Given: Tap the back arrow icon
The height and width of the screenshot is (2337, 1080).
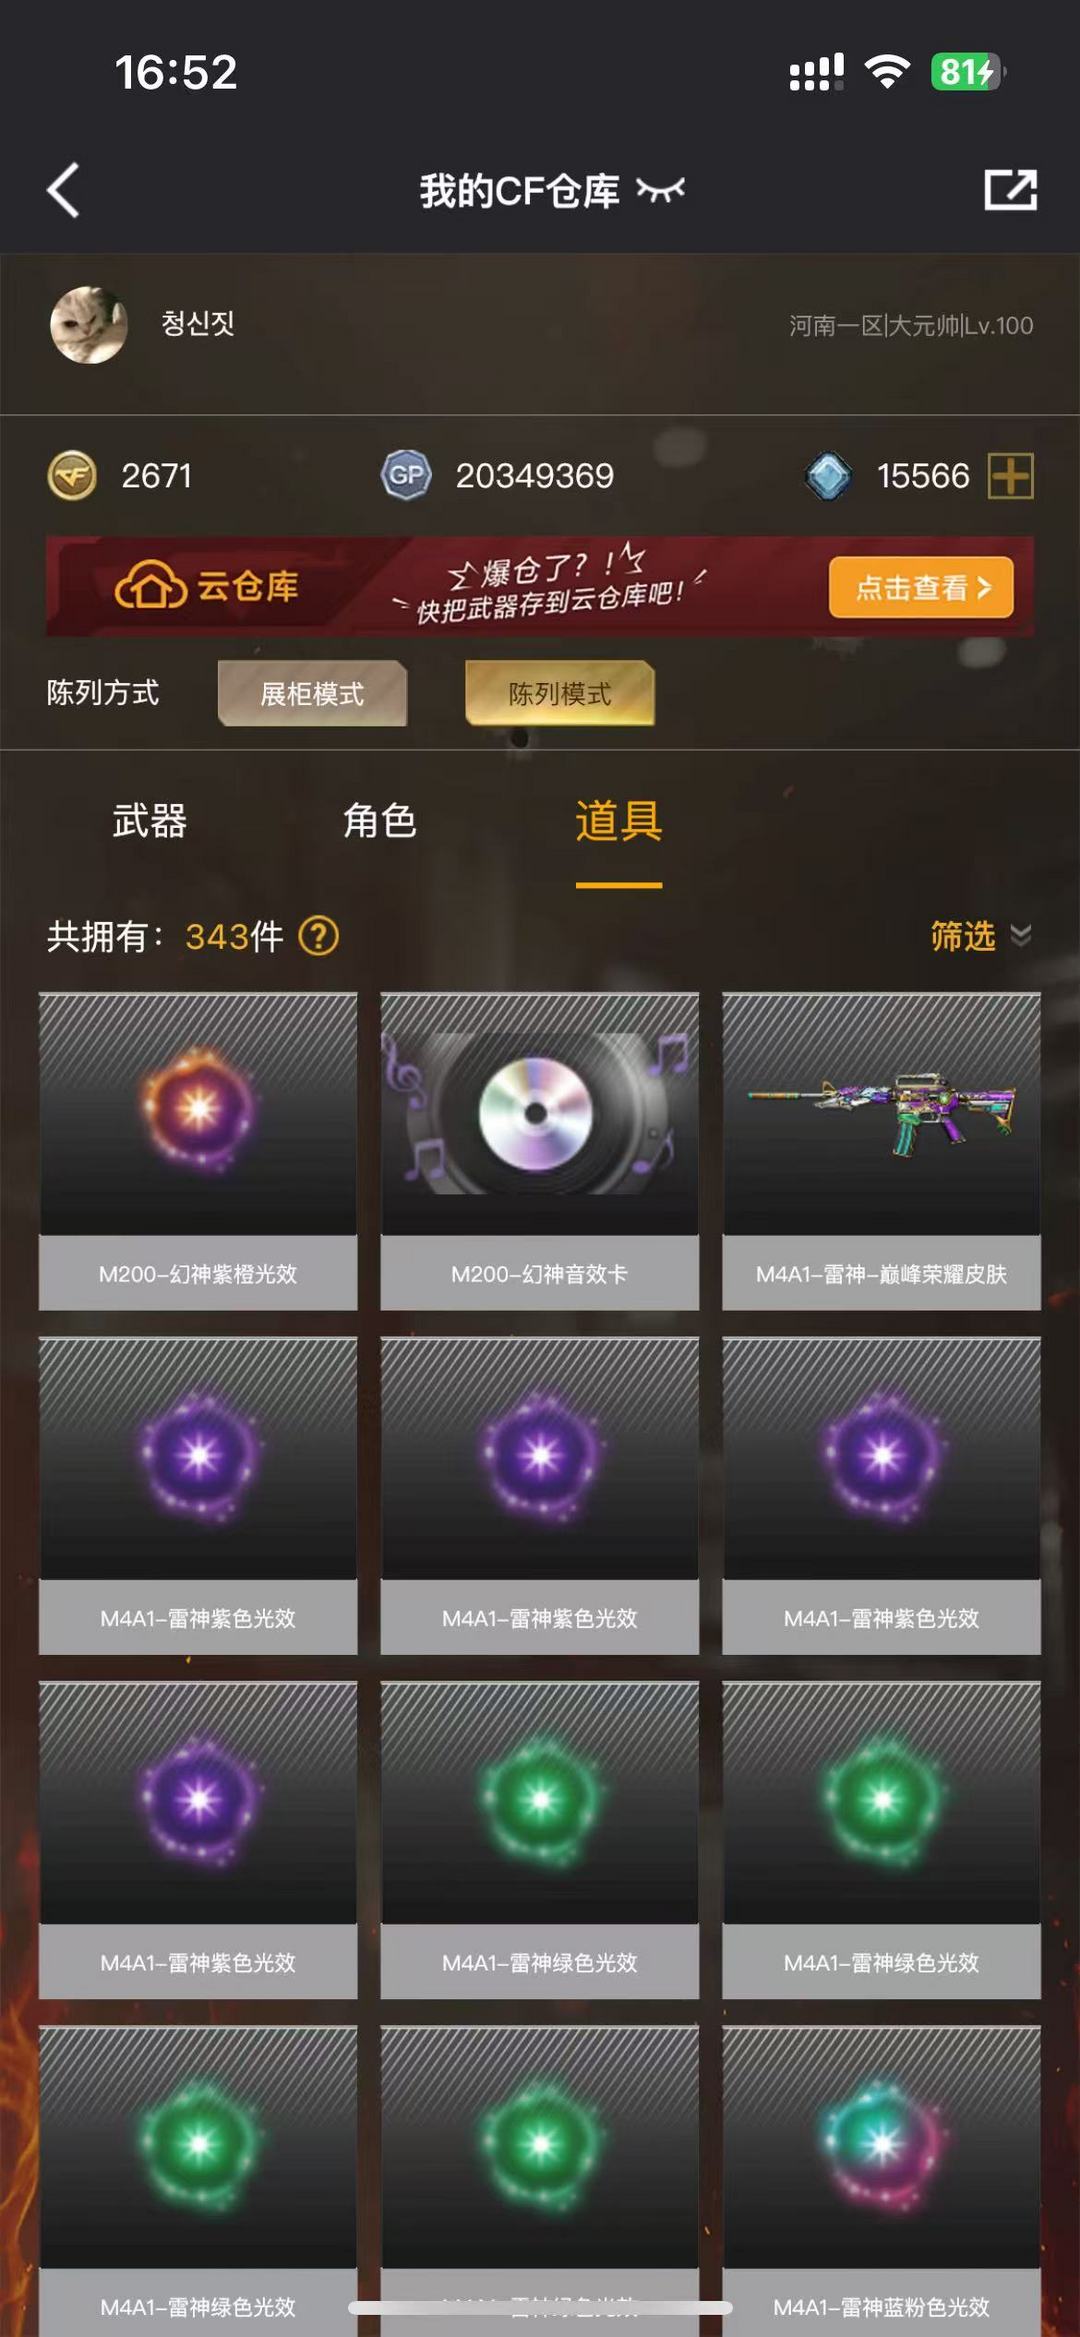Looking at the screenshot, I should point(63,190).
